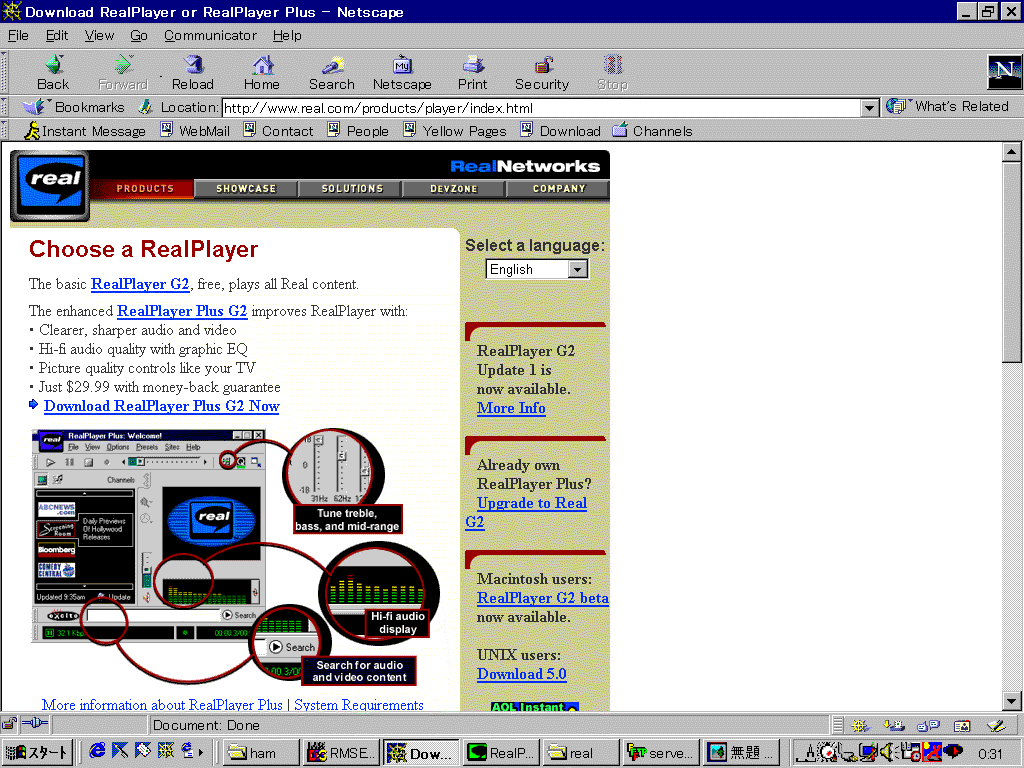Click Download RealPlayer Plus G2 Now
The width and height of the screenshot is (1024, 768).
[x=161, y=406]
